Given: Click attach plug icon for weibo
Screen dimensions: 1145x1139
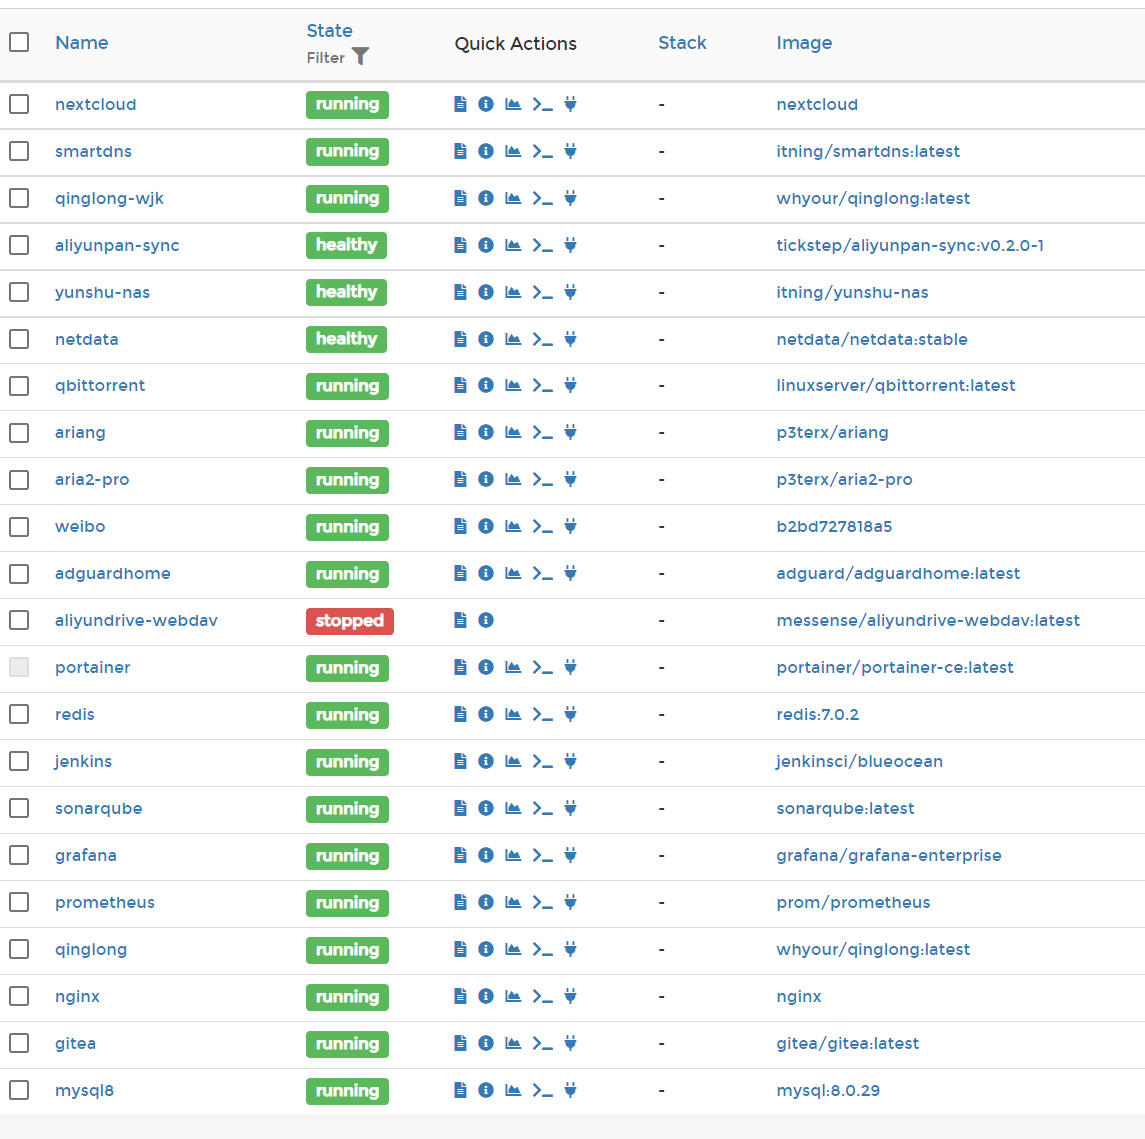Looking at the screenshot, I should coord(570,526).
